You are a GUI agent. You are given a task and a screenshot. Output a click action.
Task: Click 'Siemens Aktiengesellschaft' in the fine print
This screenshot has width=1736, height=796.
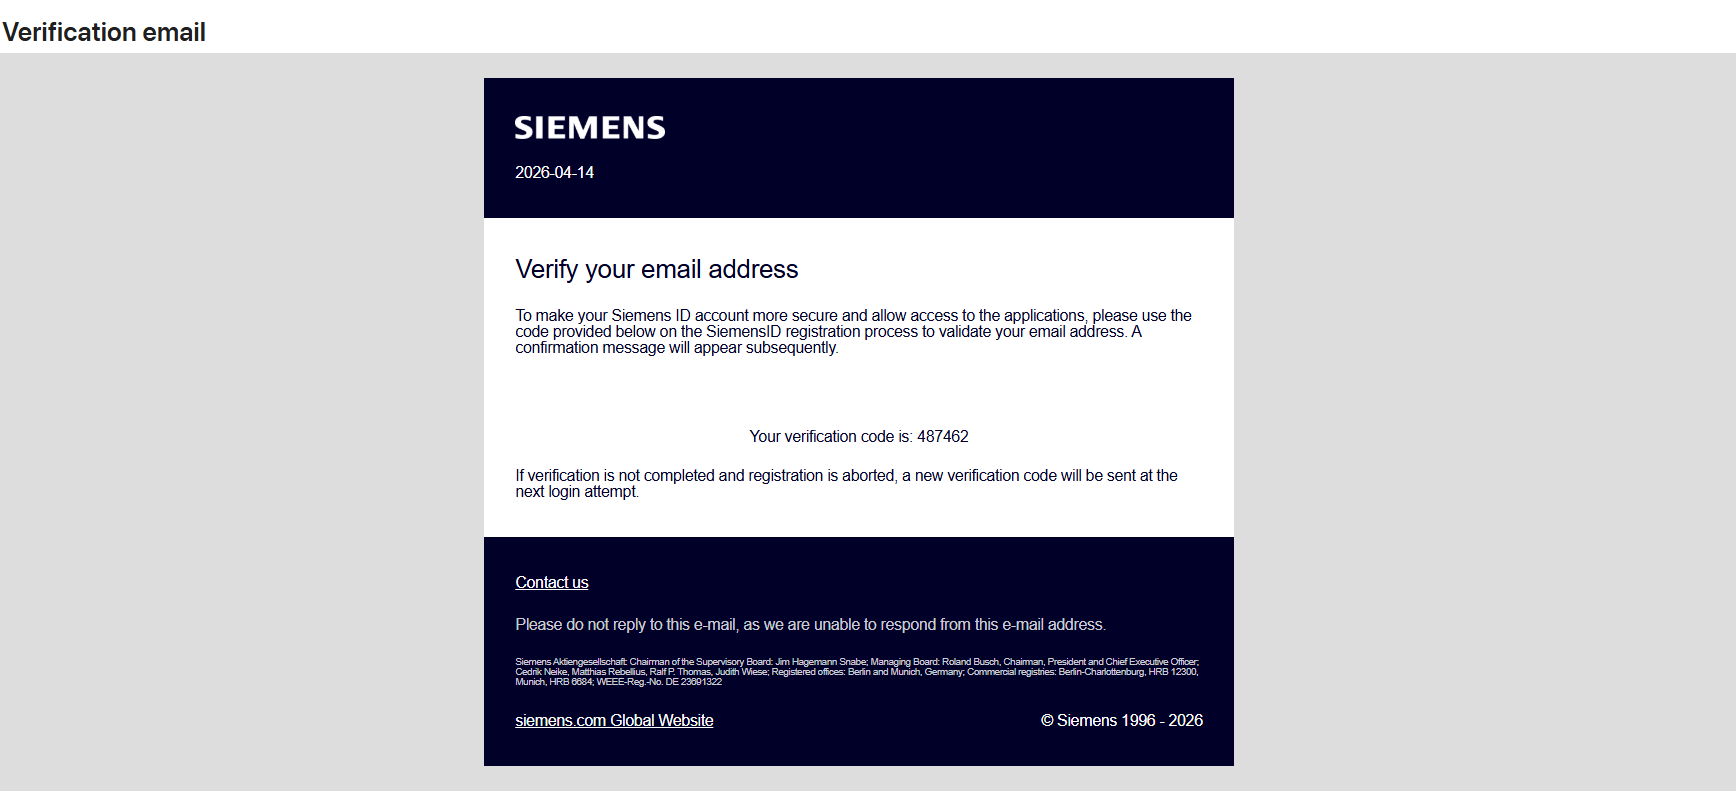[x=571, y=662]
